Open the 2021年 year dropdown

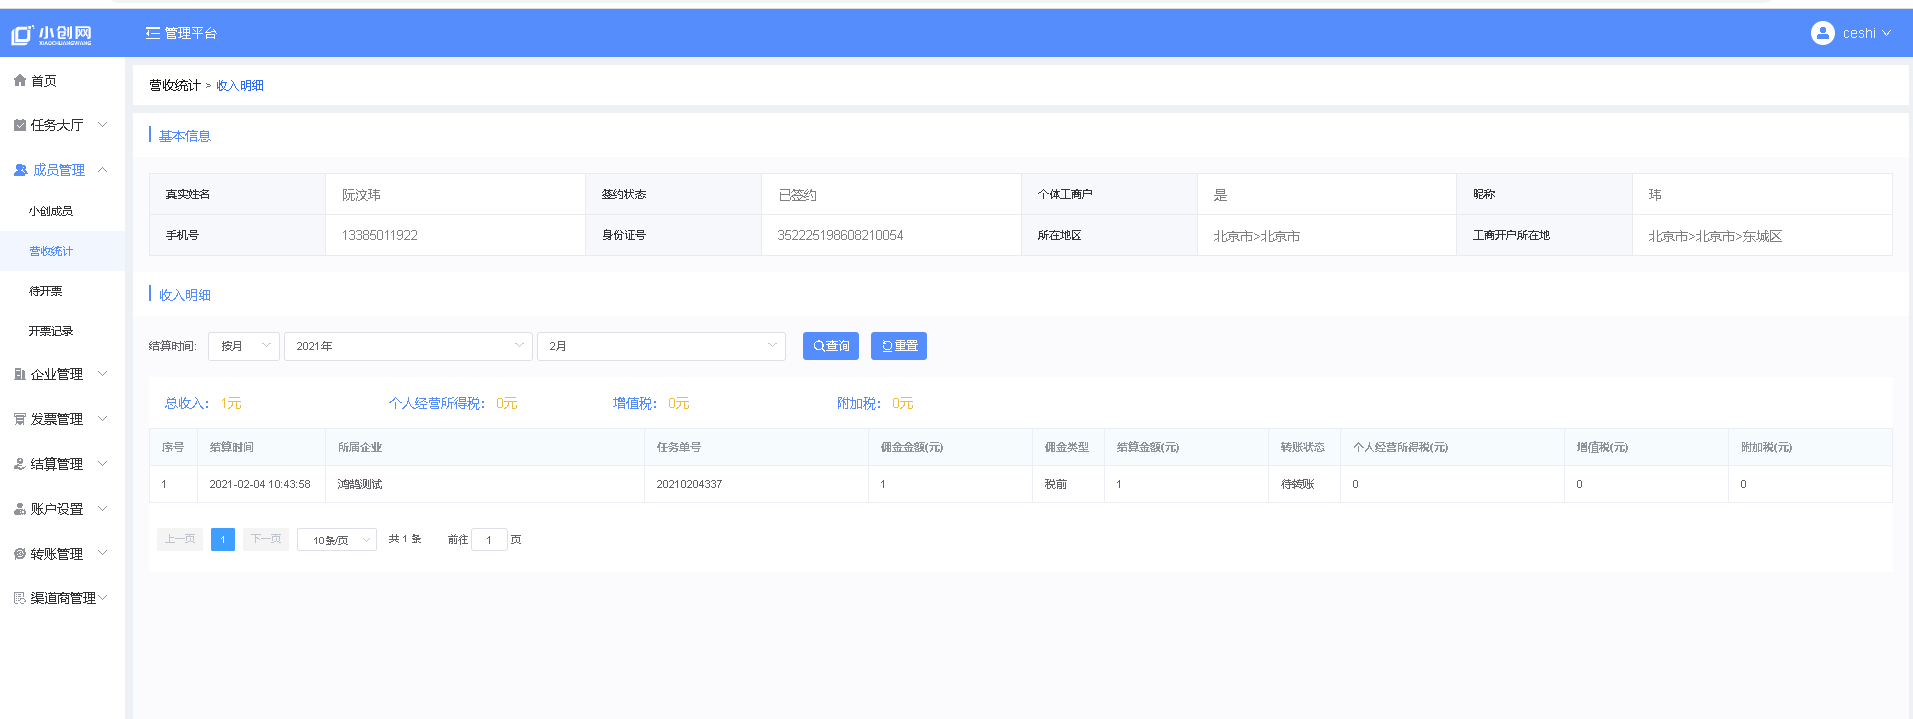point(408,346)
